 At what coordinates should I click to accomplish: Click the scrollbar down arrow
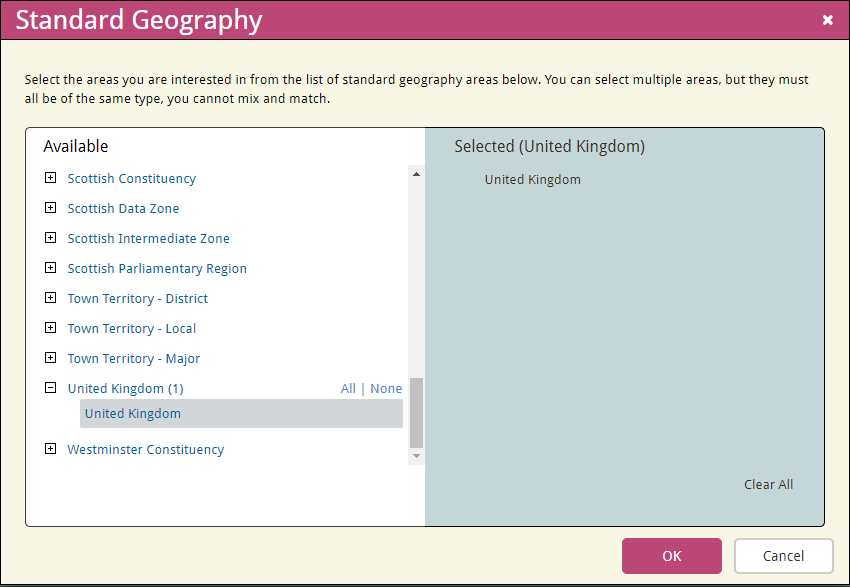coord(416,456)
